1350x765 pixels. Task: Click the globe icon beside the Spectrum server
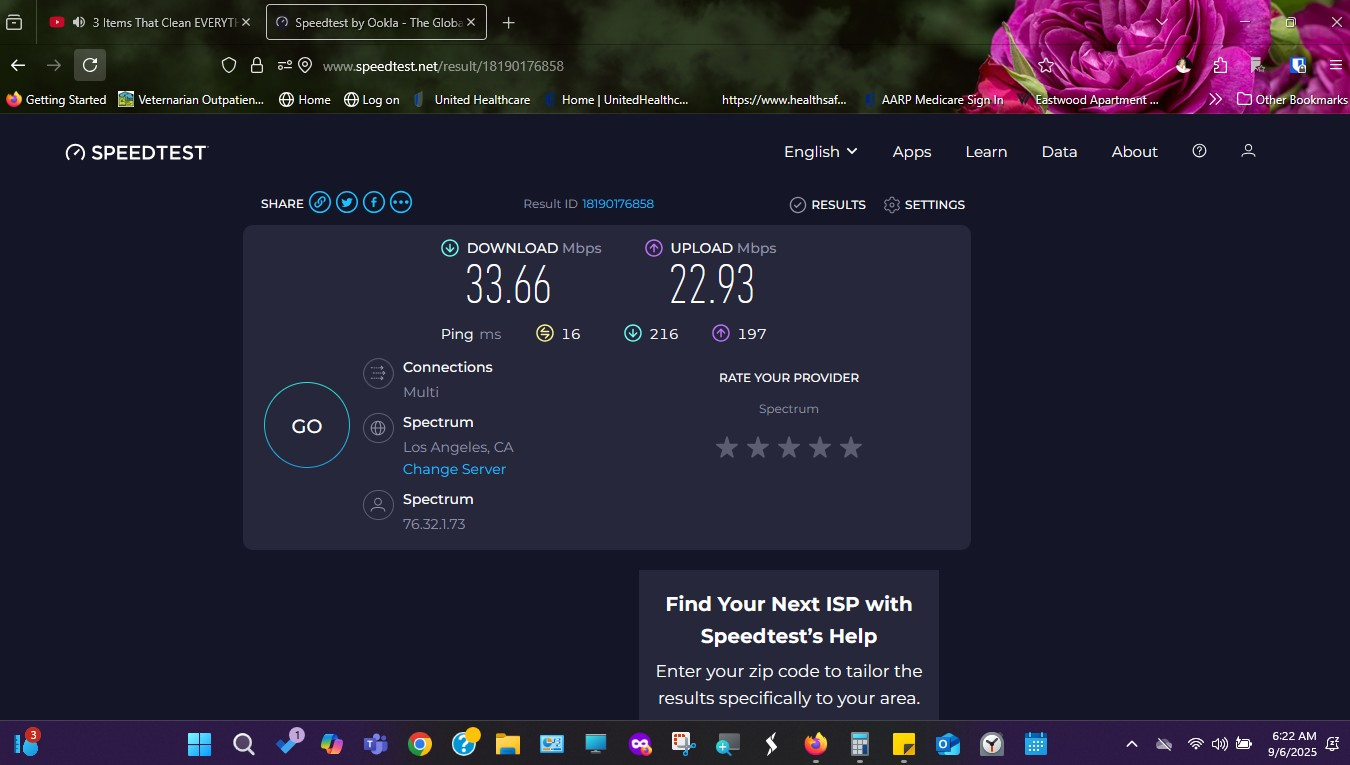pos(378,428)
